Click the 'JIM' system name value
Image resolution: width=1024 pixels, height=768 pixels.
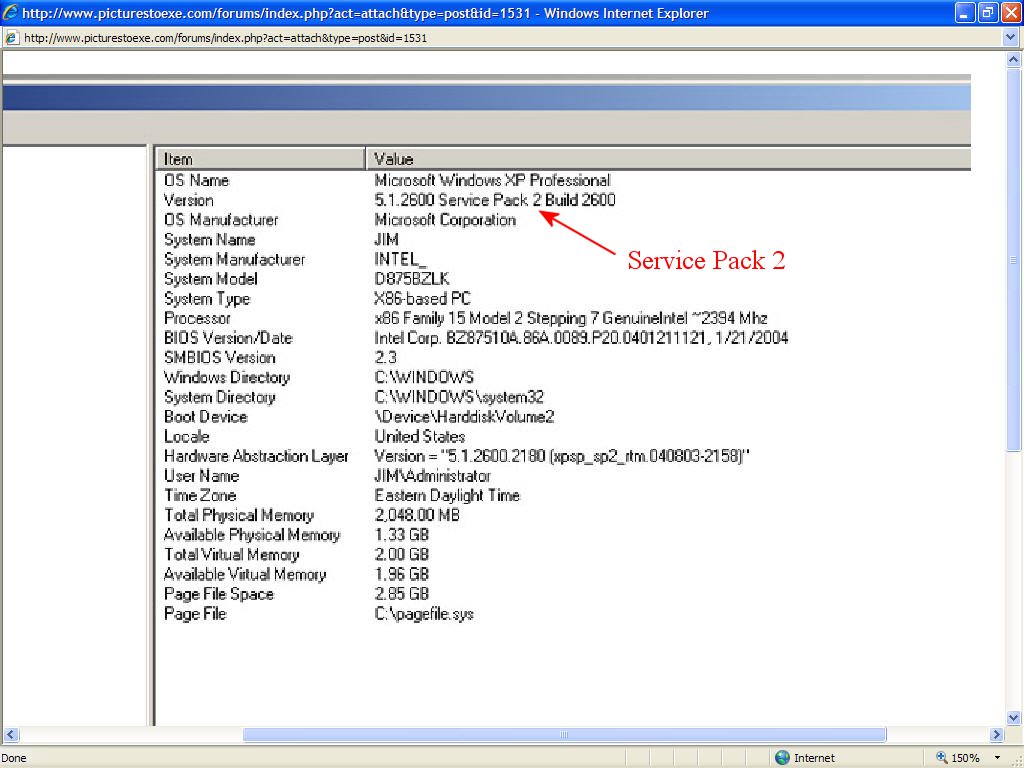click(386, 240)
